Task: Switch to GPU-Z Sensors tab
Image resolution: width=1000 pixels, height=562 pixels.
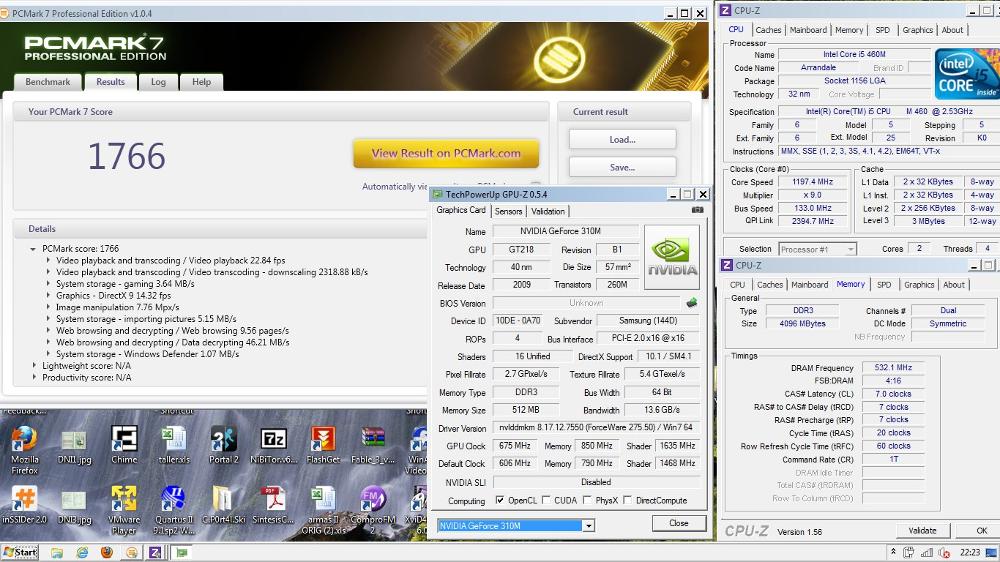Action: [508, 211]
